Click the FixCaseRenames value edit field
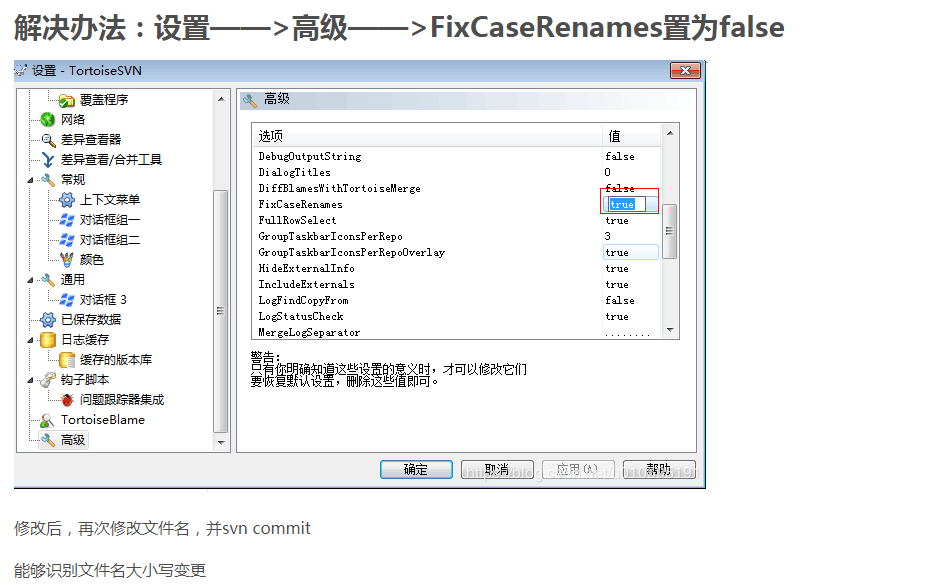This screenshot has width=937, height=585. click(x=624, y=204)
